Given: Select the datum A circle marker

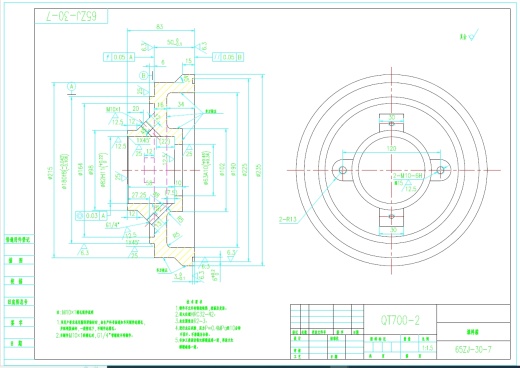Looking at the screenshot, I should (x=71, y=87).
